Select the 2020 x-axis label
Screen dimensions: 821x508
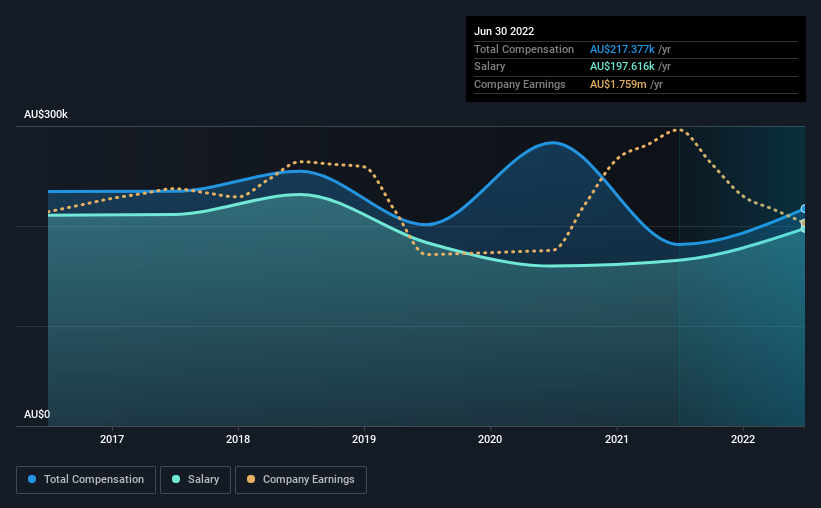pos(490,439)
